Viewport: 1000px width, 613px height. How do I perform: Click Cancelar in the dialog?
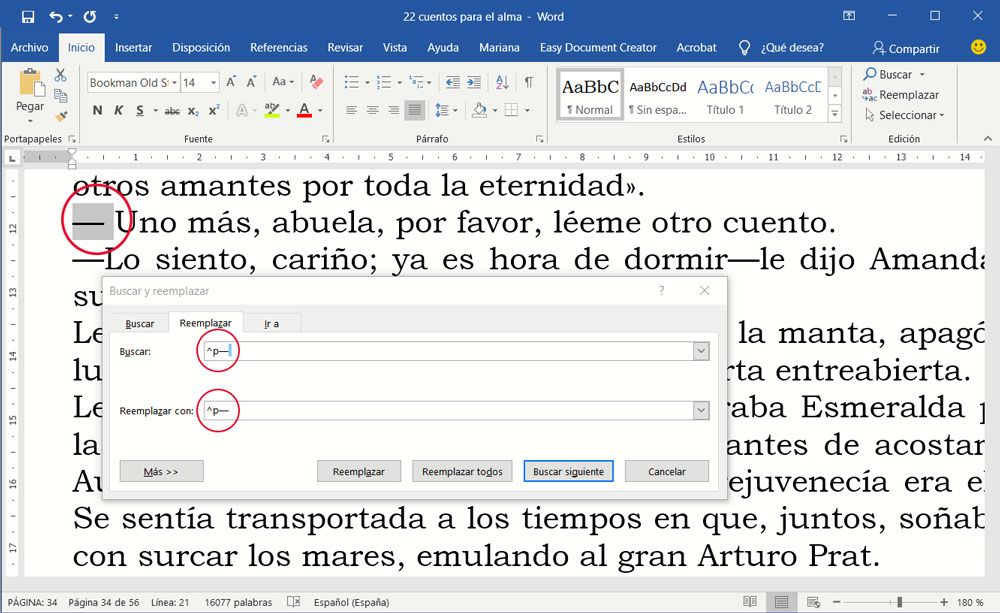click(x=666, y=471)
